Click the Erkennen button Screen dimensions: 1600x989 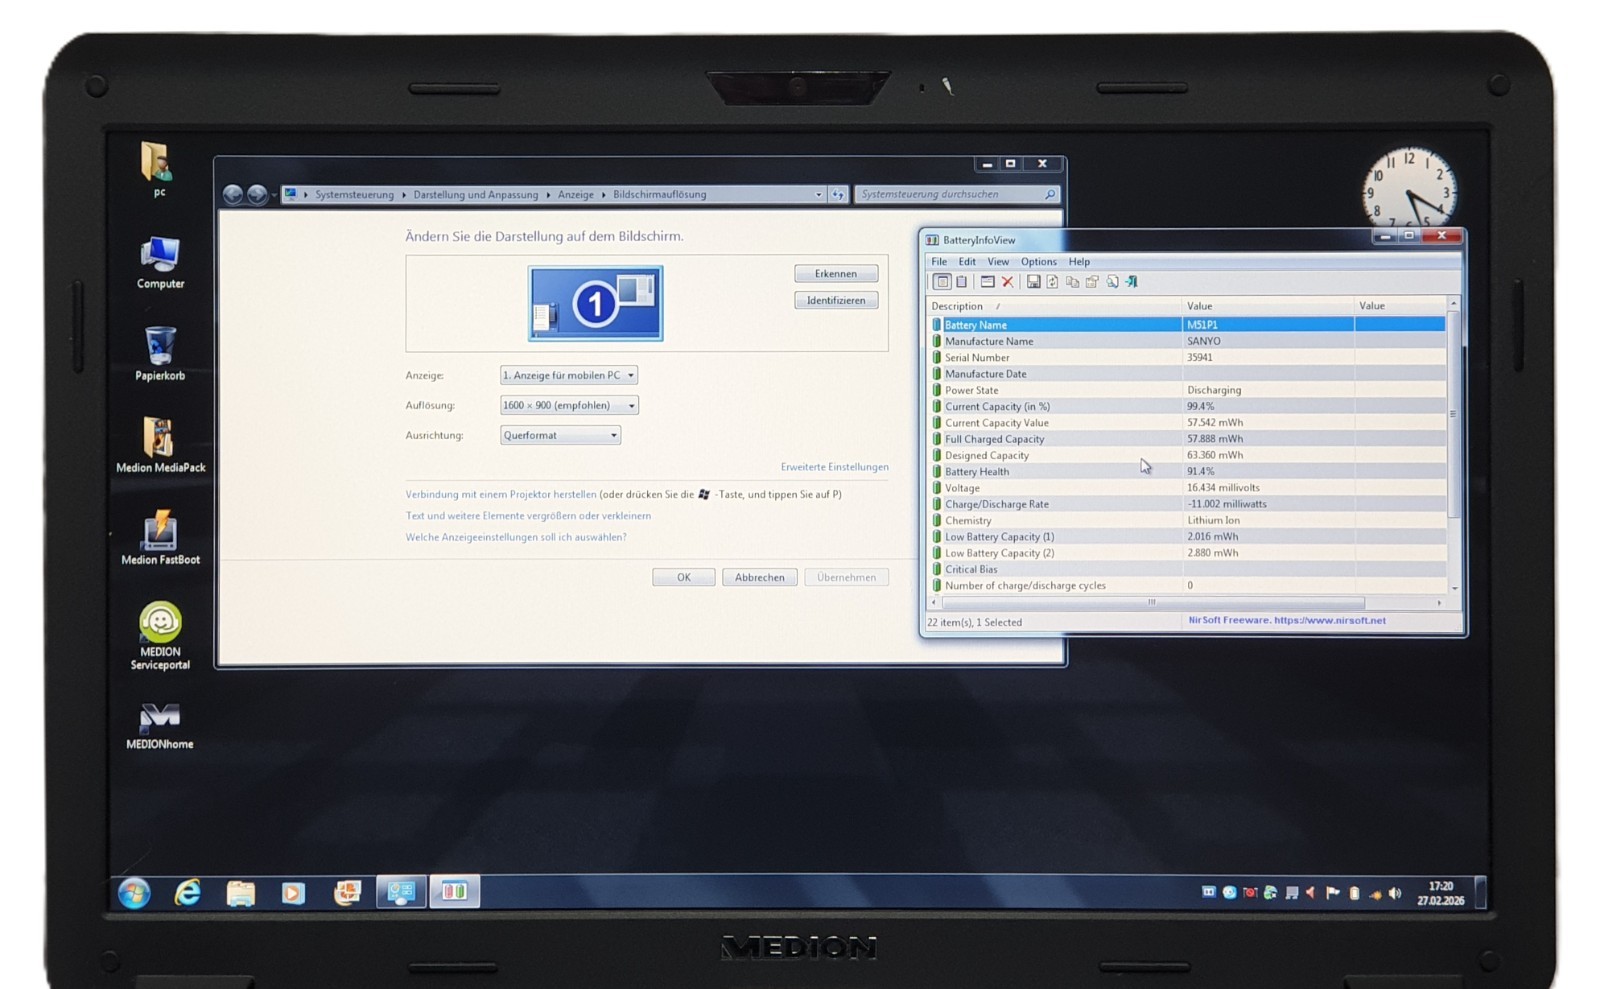coord(836,273)
